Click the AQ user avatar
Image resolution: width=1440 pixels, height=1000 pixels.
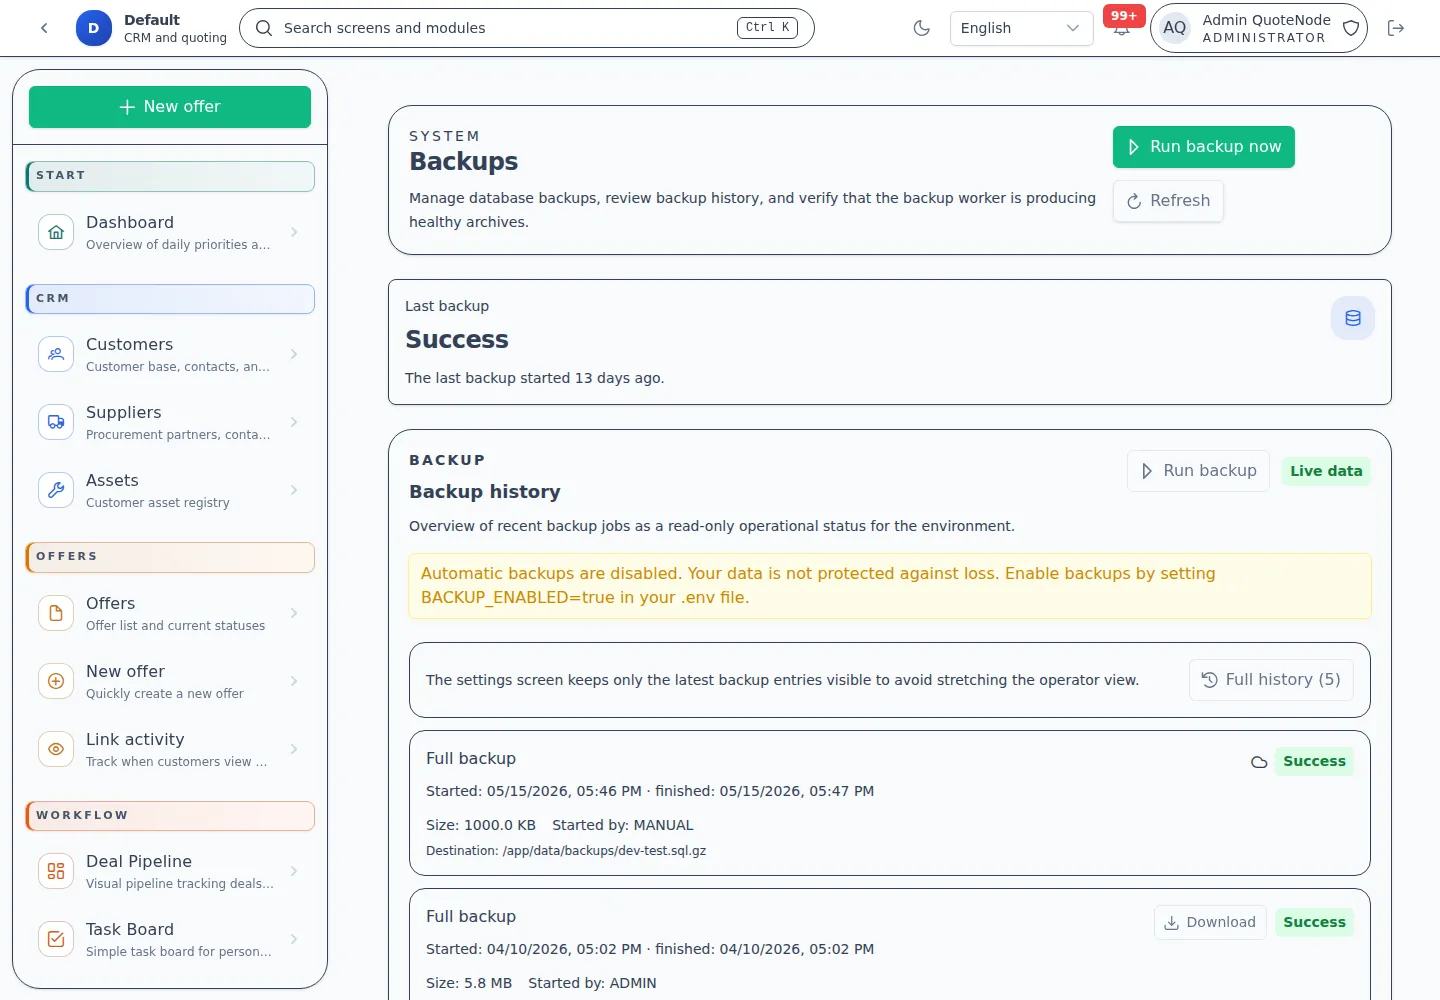1174,28
